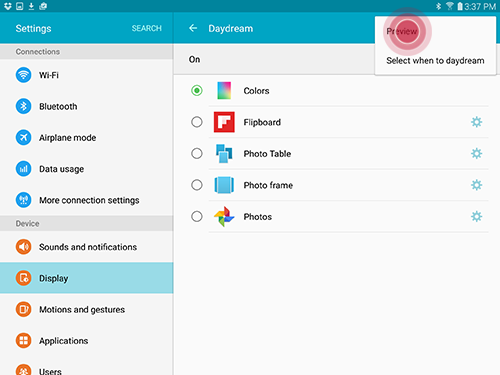Tap Wi-Fi signal indicator in status bar
Image resolution: width=500 pixels, height=375 pixels.
(x=450, y=6)
